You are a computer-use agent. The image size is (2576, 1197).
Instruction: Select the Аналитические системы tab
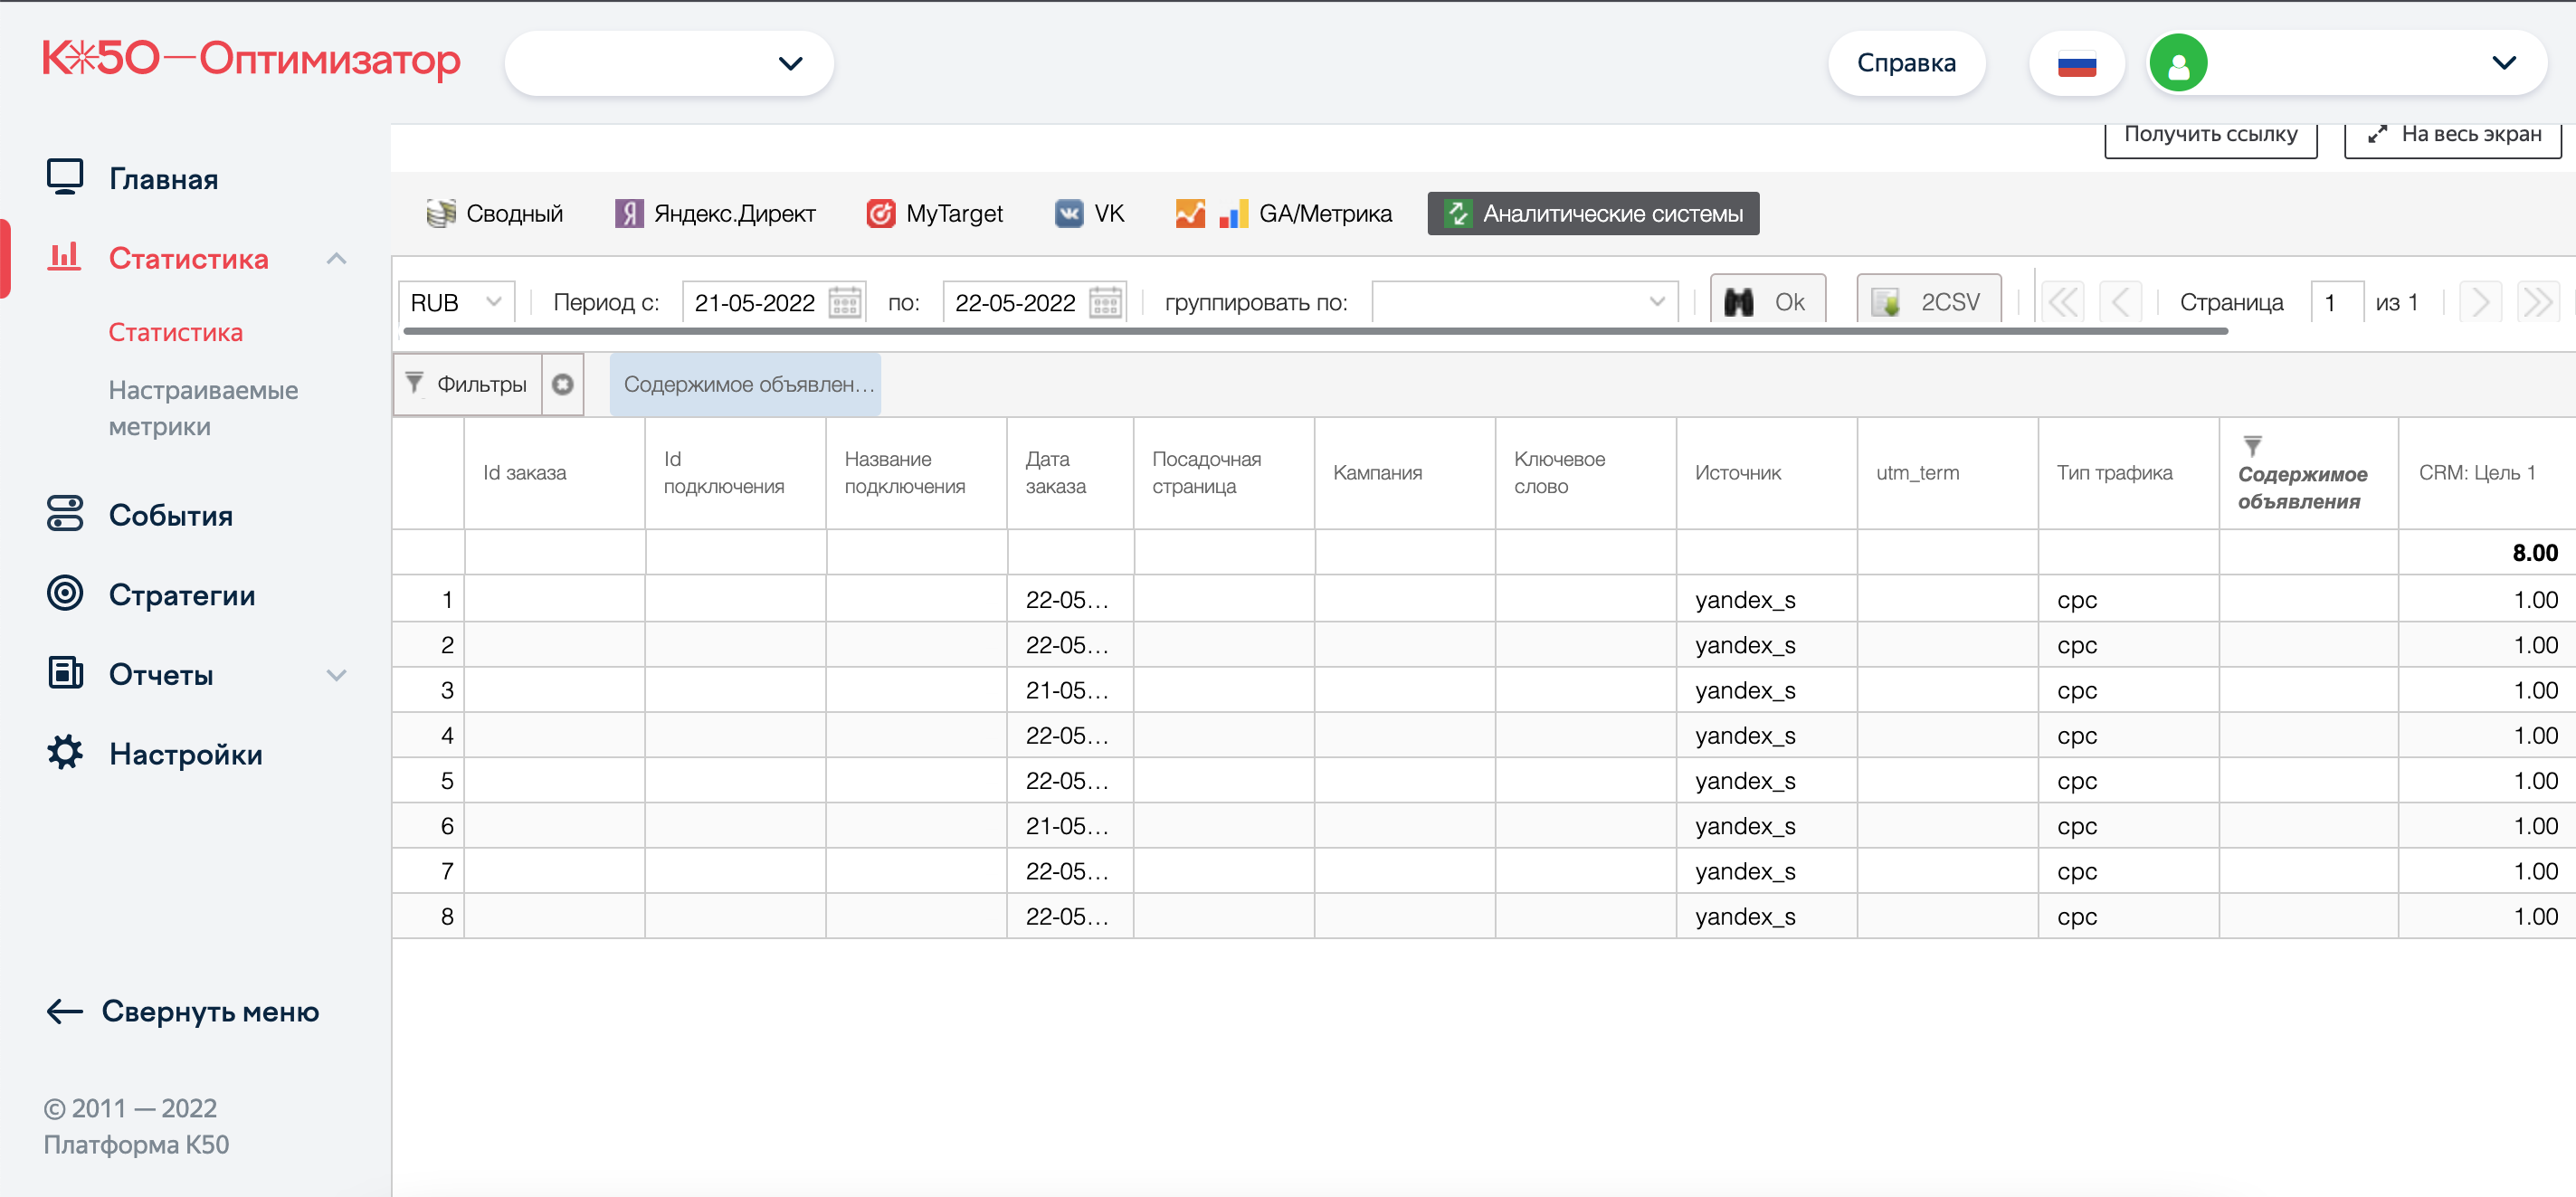pos(1593,213)
